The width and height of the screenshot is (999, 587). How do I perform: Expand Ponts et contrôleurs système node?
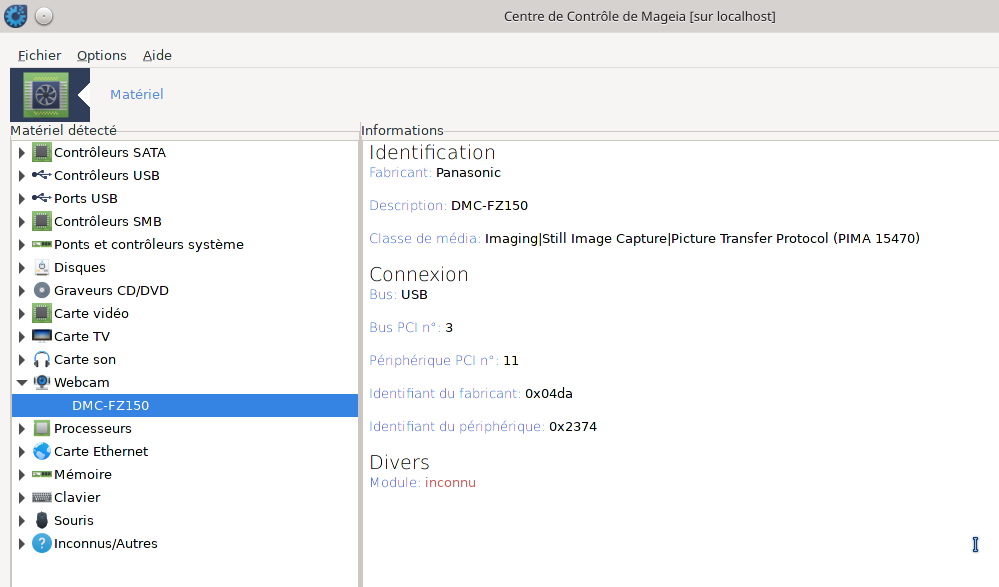point(22,244)
